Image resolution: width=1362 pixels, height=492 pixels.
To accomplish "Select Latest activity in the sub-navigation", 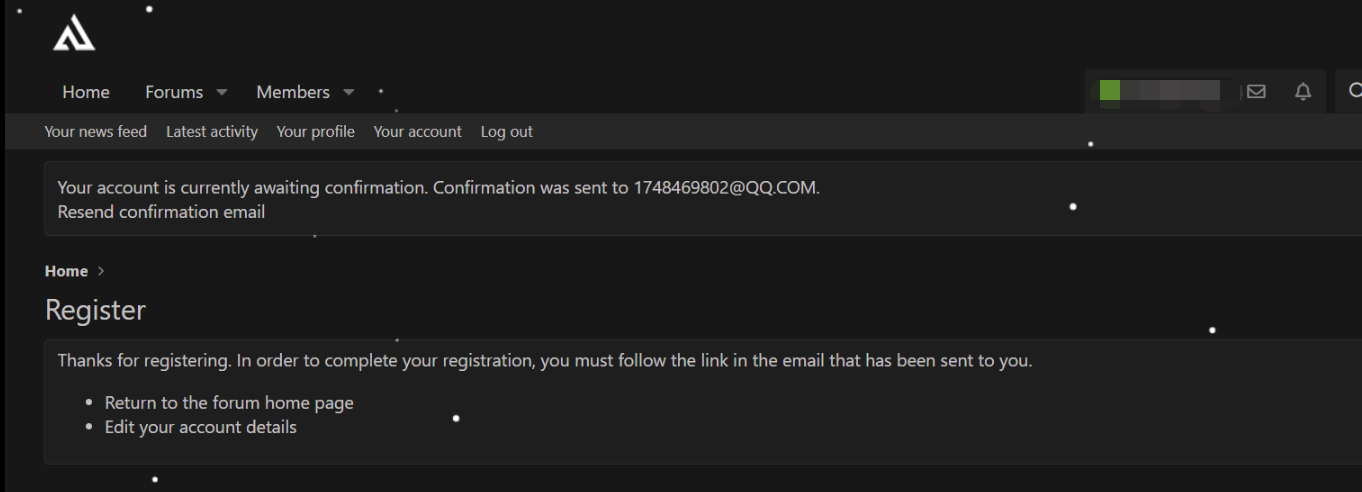I will [x=212, y=131].
